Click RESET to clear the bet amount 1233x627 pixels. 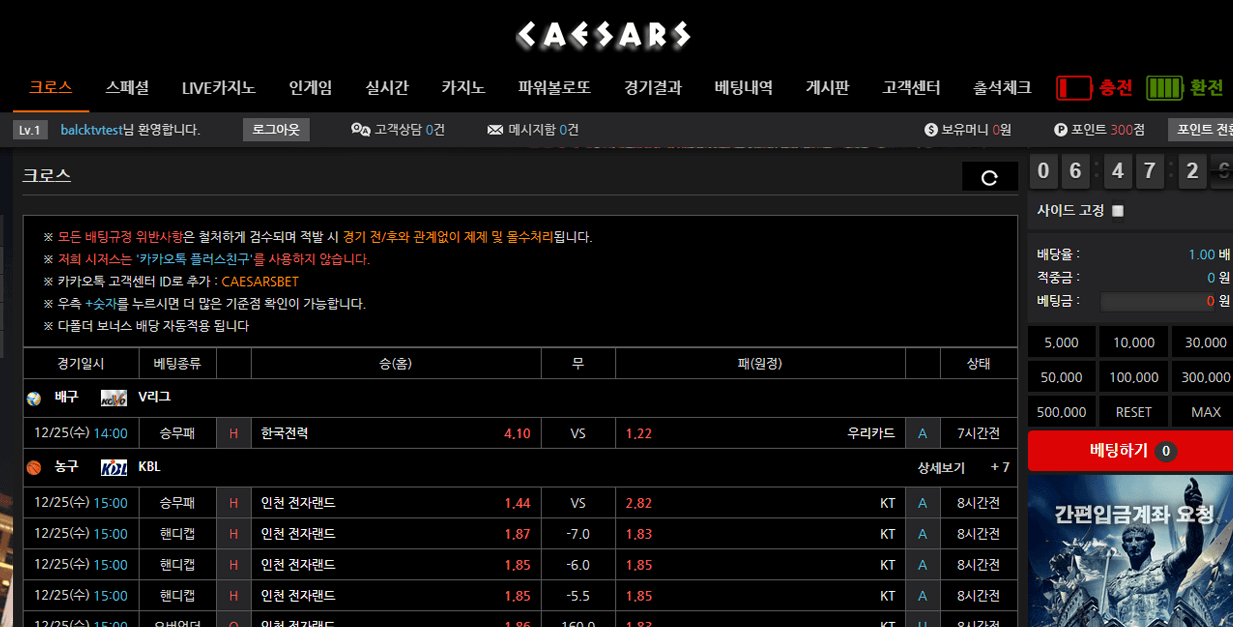point(1134,412)
